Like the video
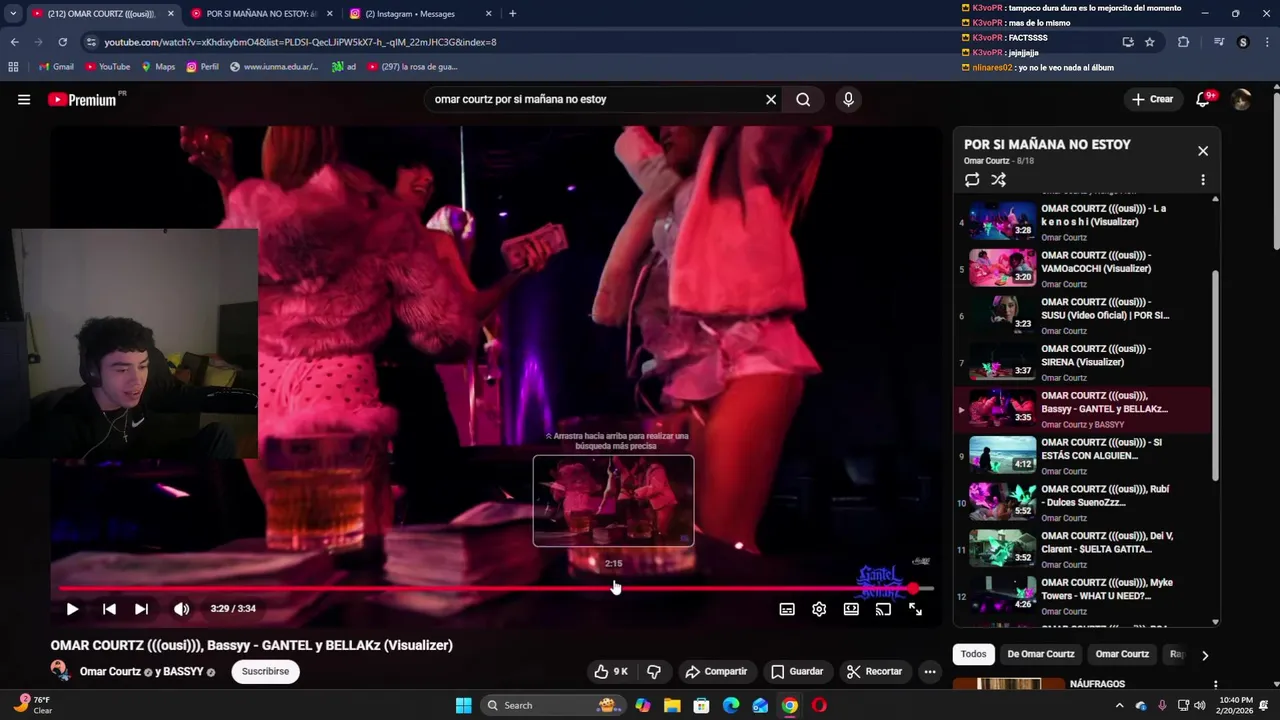The image size is (1280, 720). (x=610, y=672)
